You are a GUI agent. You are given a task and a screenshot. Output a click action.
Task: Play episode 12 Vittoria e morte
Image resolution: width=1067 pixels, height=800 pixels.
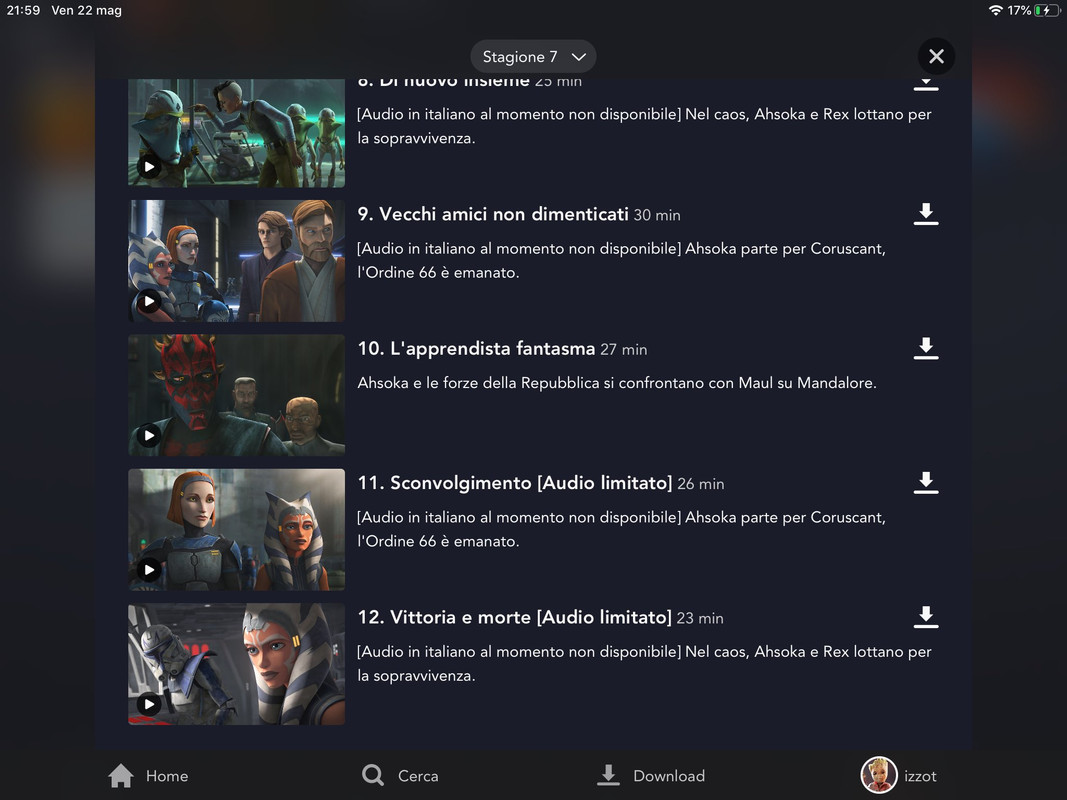(149, 704)
